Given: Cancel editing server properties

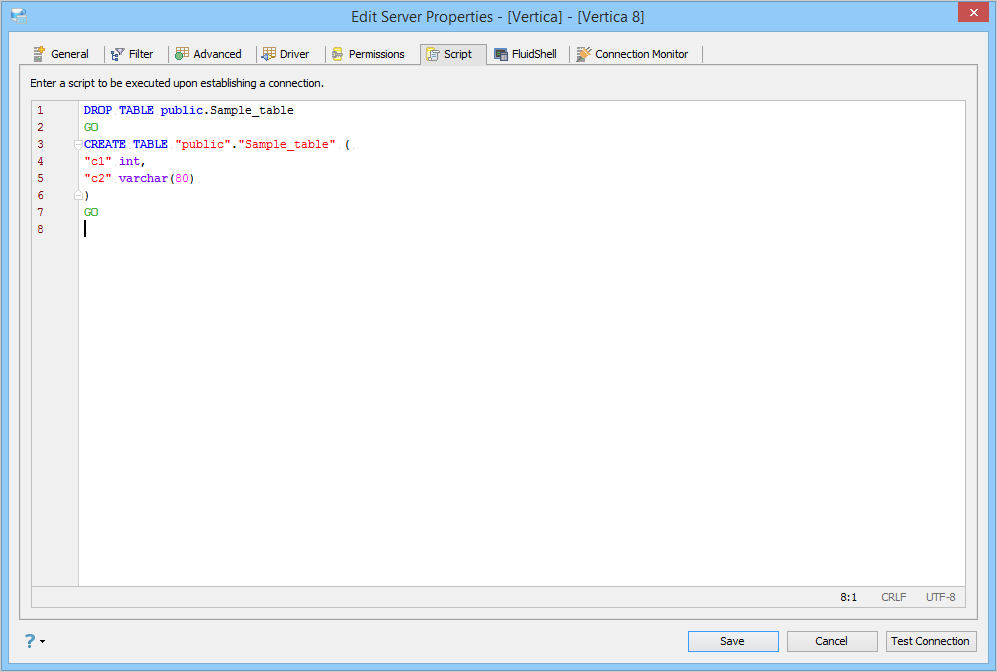Looking at the screenshot, I should pyautogui.click(x=832, y=641).
